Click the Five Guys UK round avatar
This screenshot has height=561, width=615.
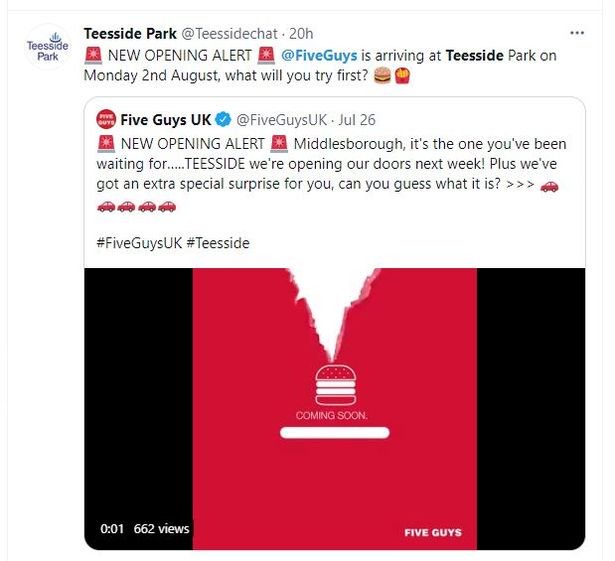(106, 120)
